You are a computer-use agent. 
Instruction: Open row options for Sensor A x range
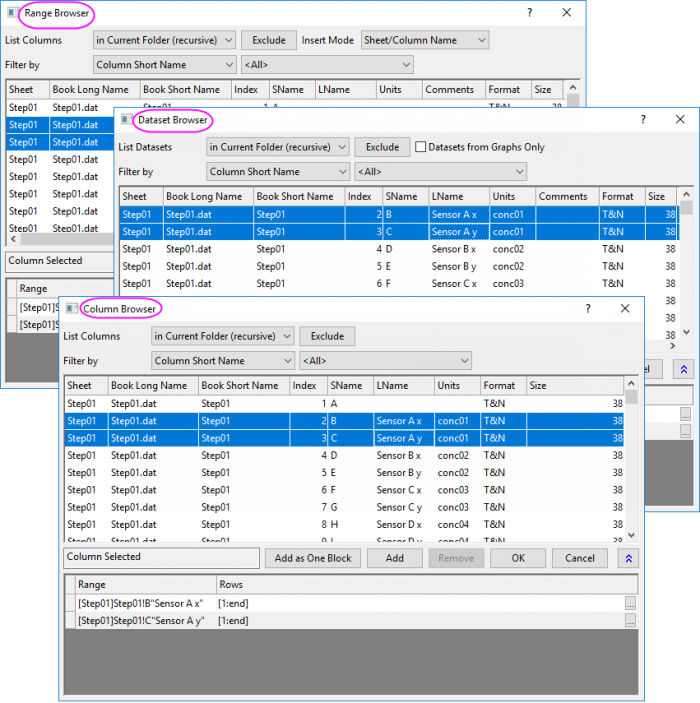pyautogui.click(x=630, y=603)
